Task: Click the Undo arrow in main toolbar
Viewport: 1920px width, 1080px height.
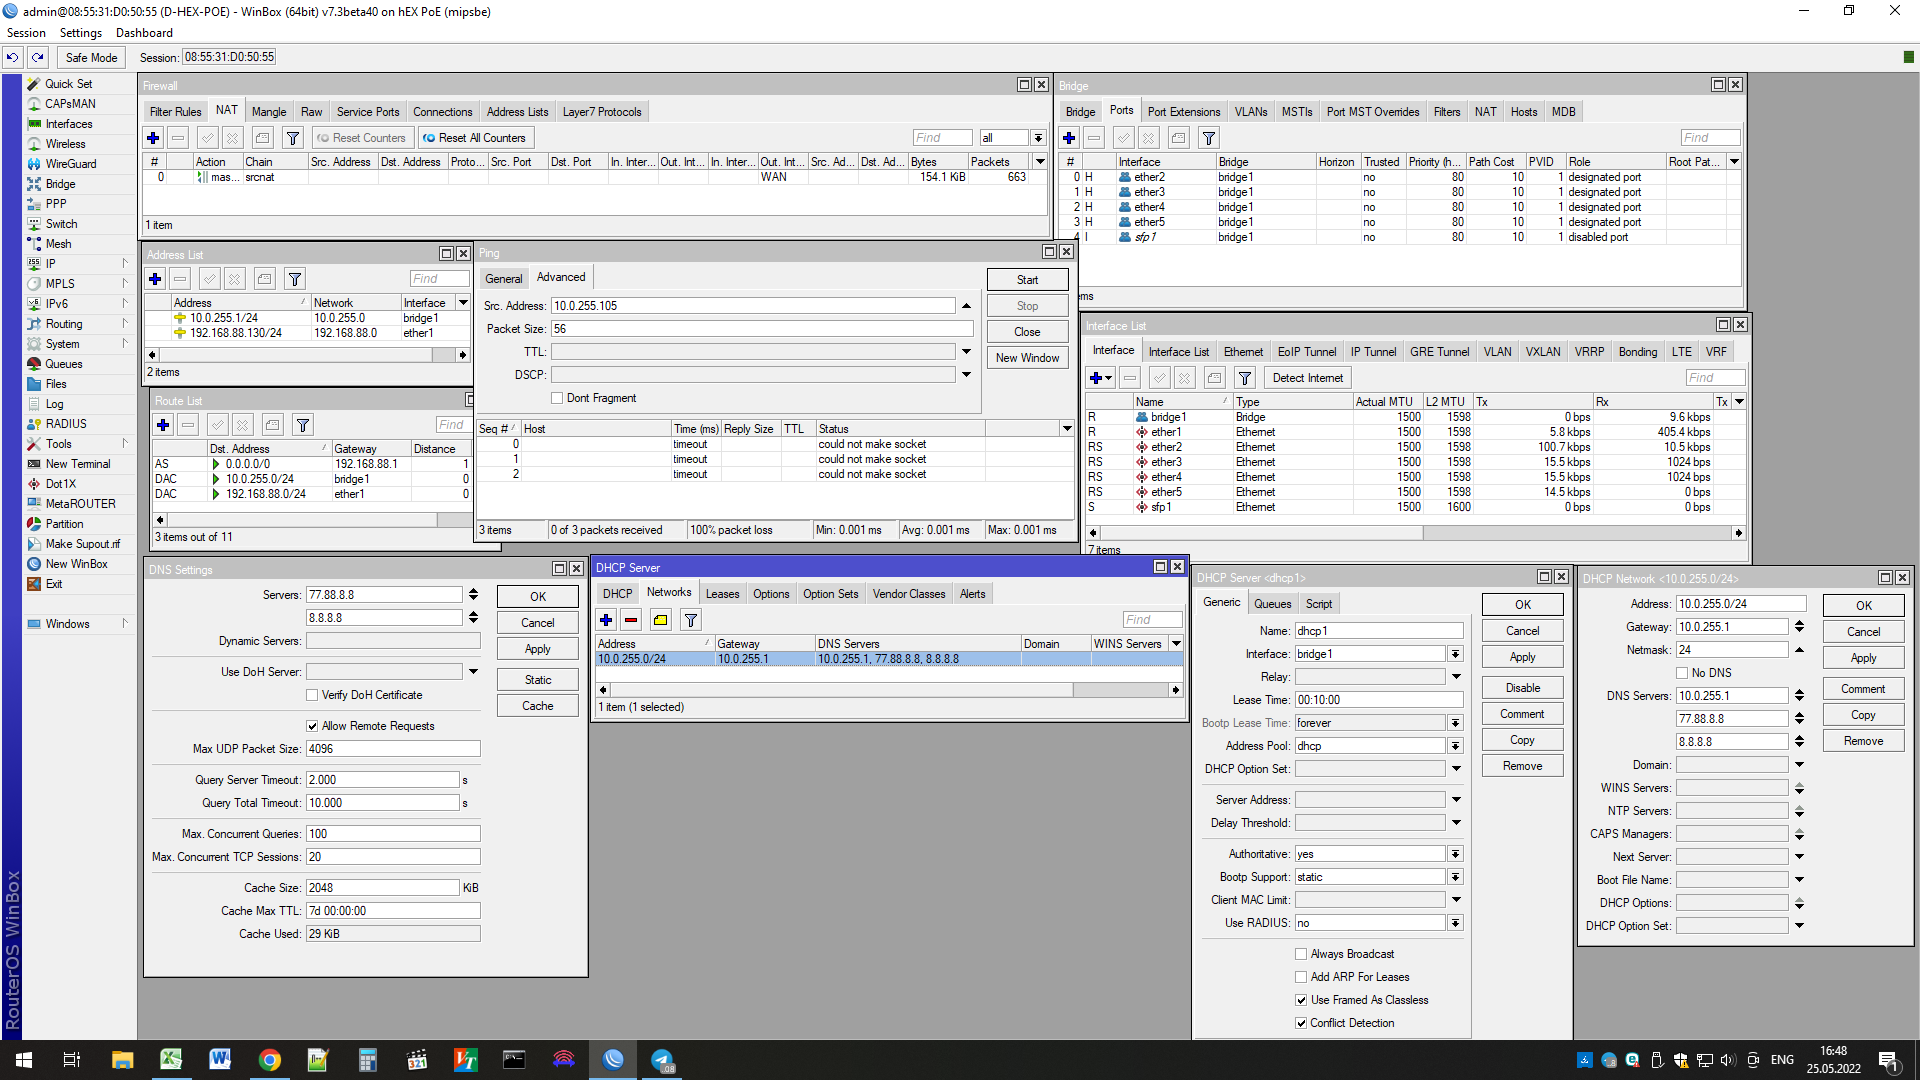Action: [12, 58]
